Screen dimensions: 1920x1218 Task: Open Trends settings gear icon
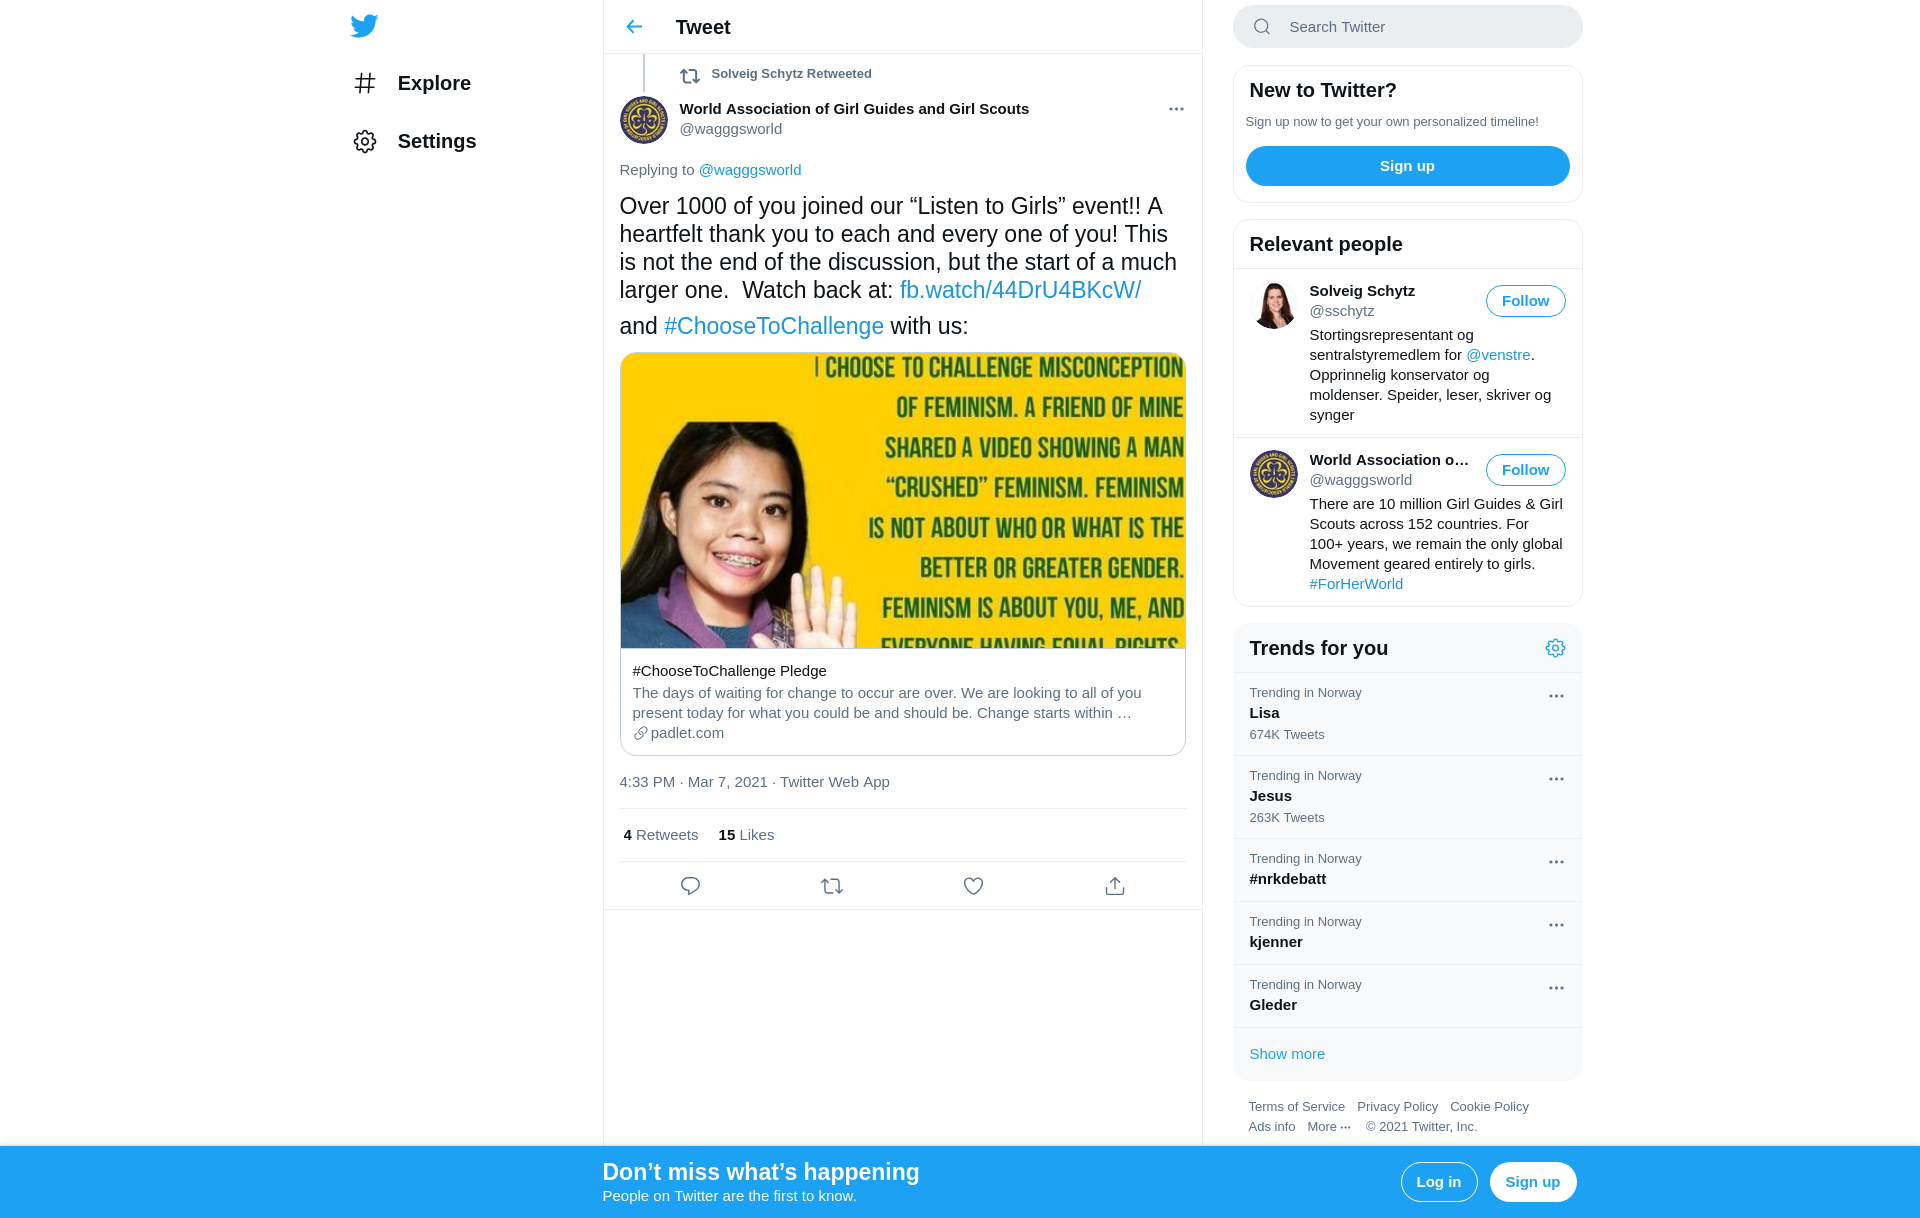1555,648
